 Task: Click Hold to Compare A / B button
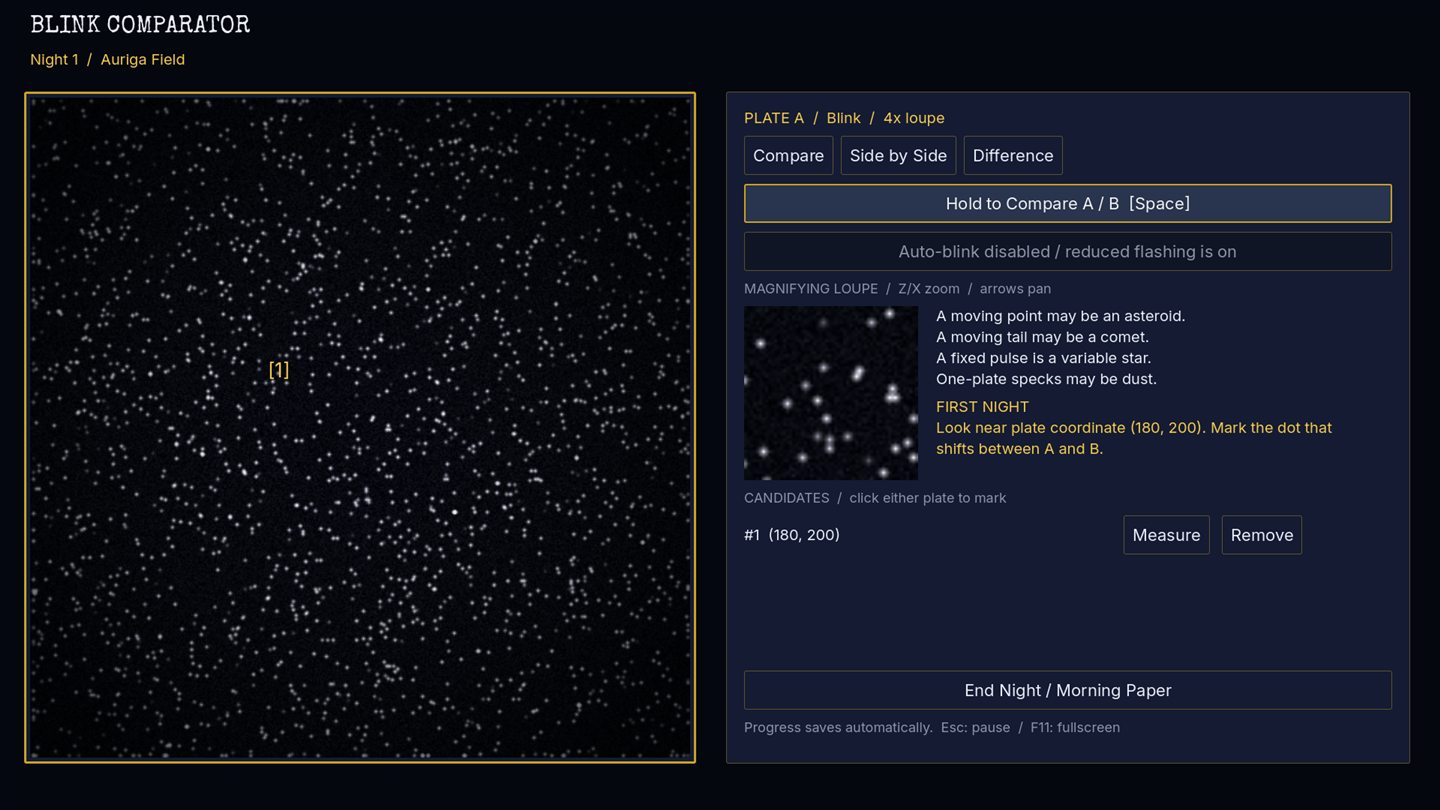(1068, 203)
